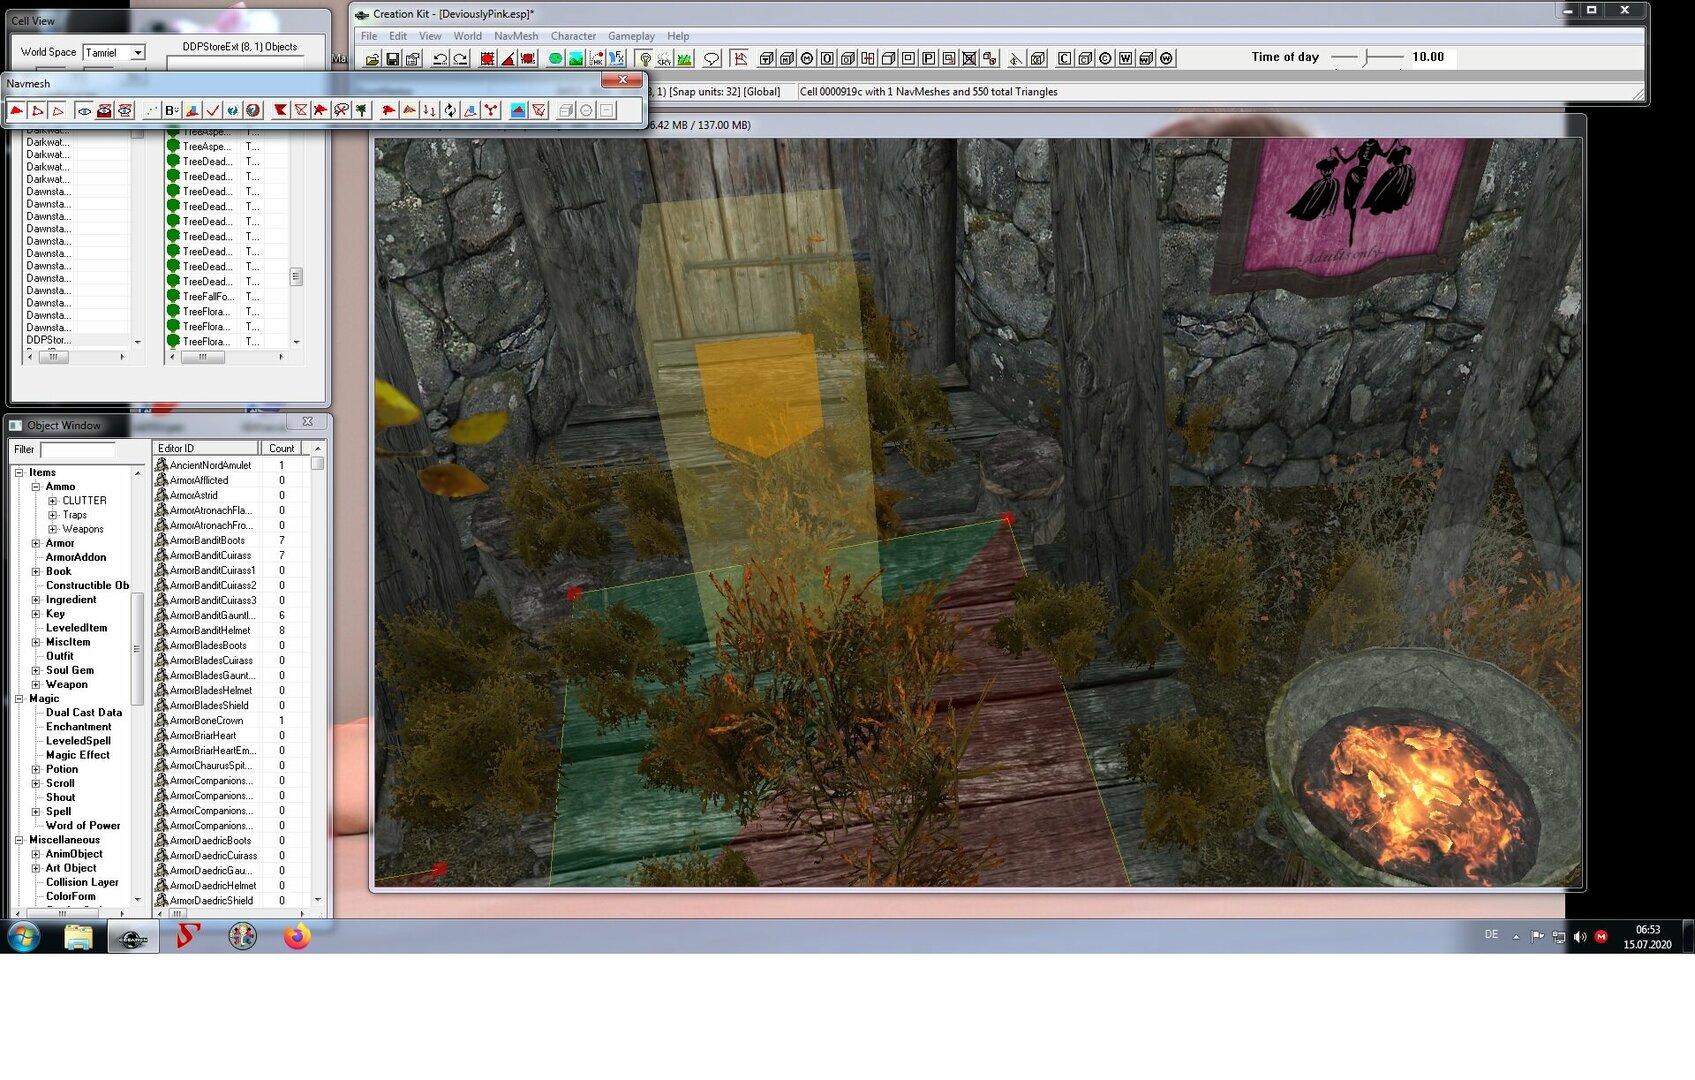The height and width of the screenshot is (1080, 1695).
Task: Expand the Book tree node
Action: tap(36, 571)
